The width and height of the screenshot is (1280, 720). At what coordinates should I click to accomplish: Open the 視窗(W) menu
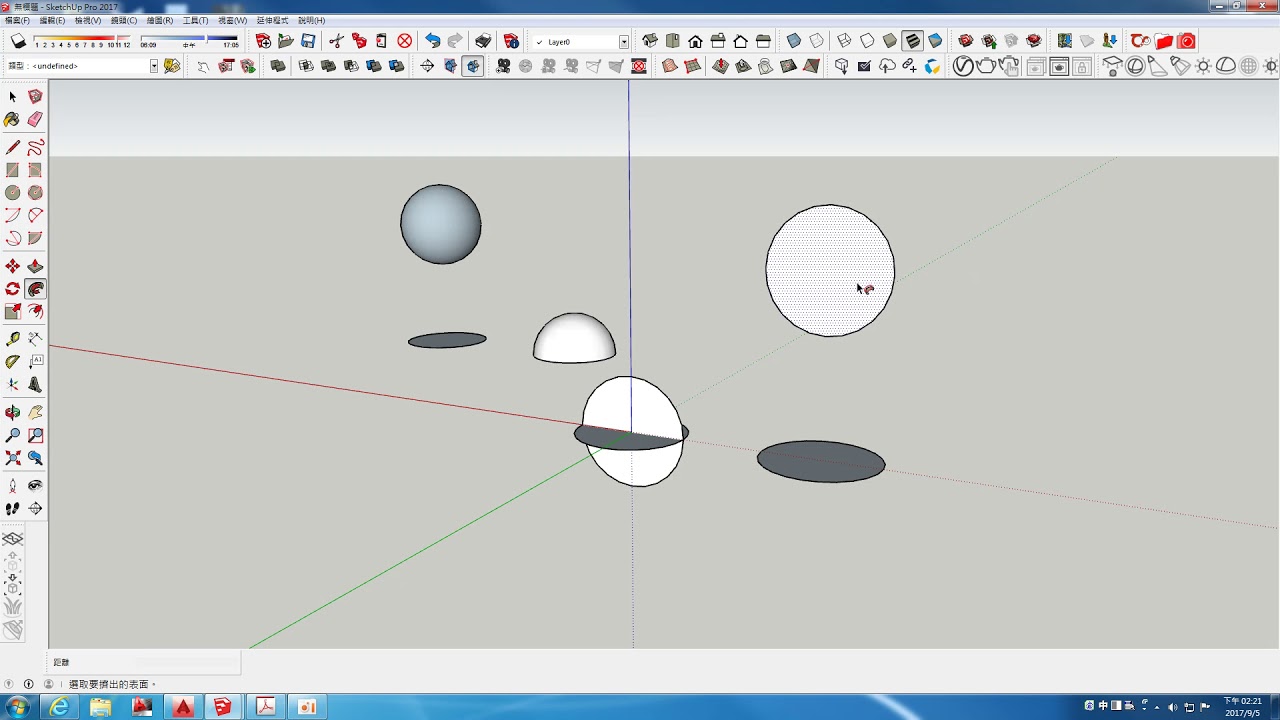coord(233,20)
